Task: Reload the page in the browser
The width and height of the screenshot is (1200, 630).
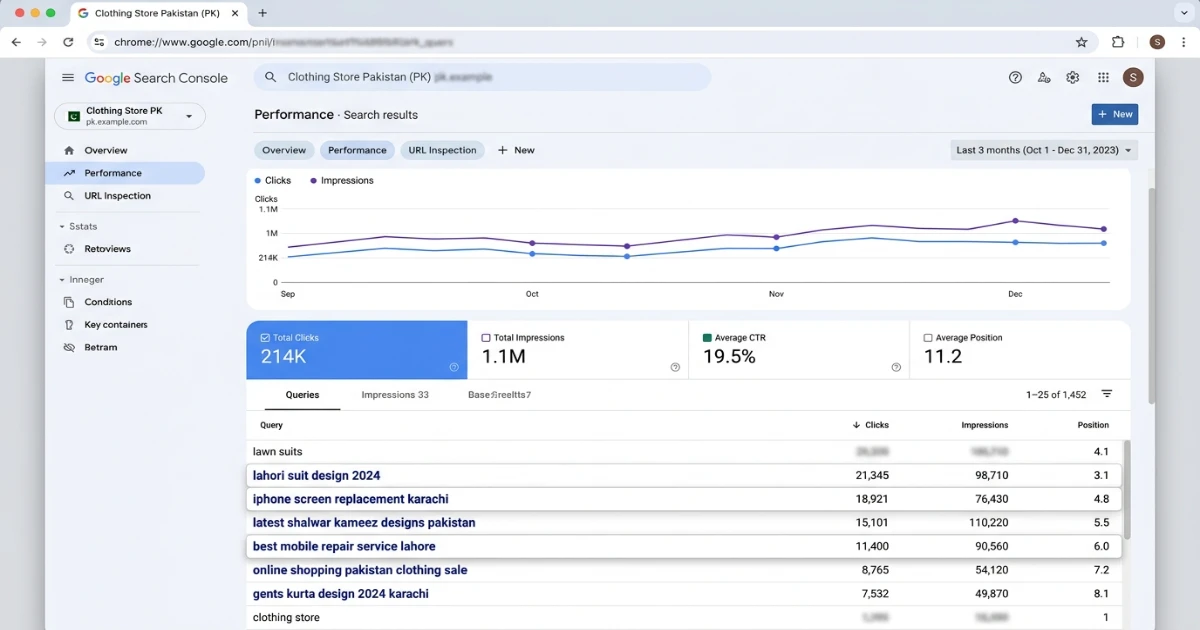Action: (68, 42)
